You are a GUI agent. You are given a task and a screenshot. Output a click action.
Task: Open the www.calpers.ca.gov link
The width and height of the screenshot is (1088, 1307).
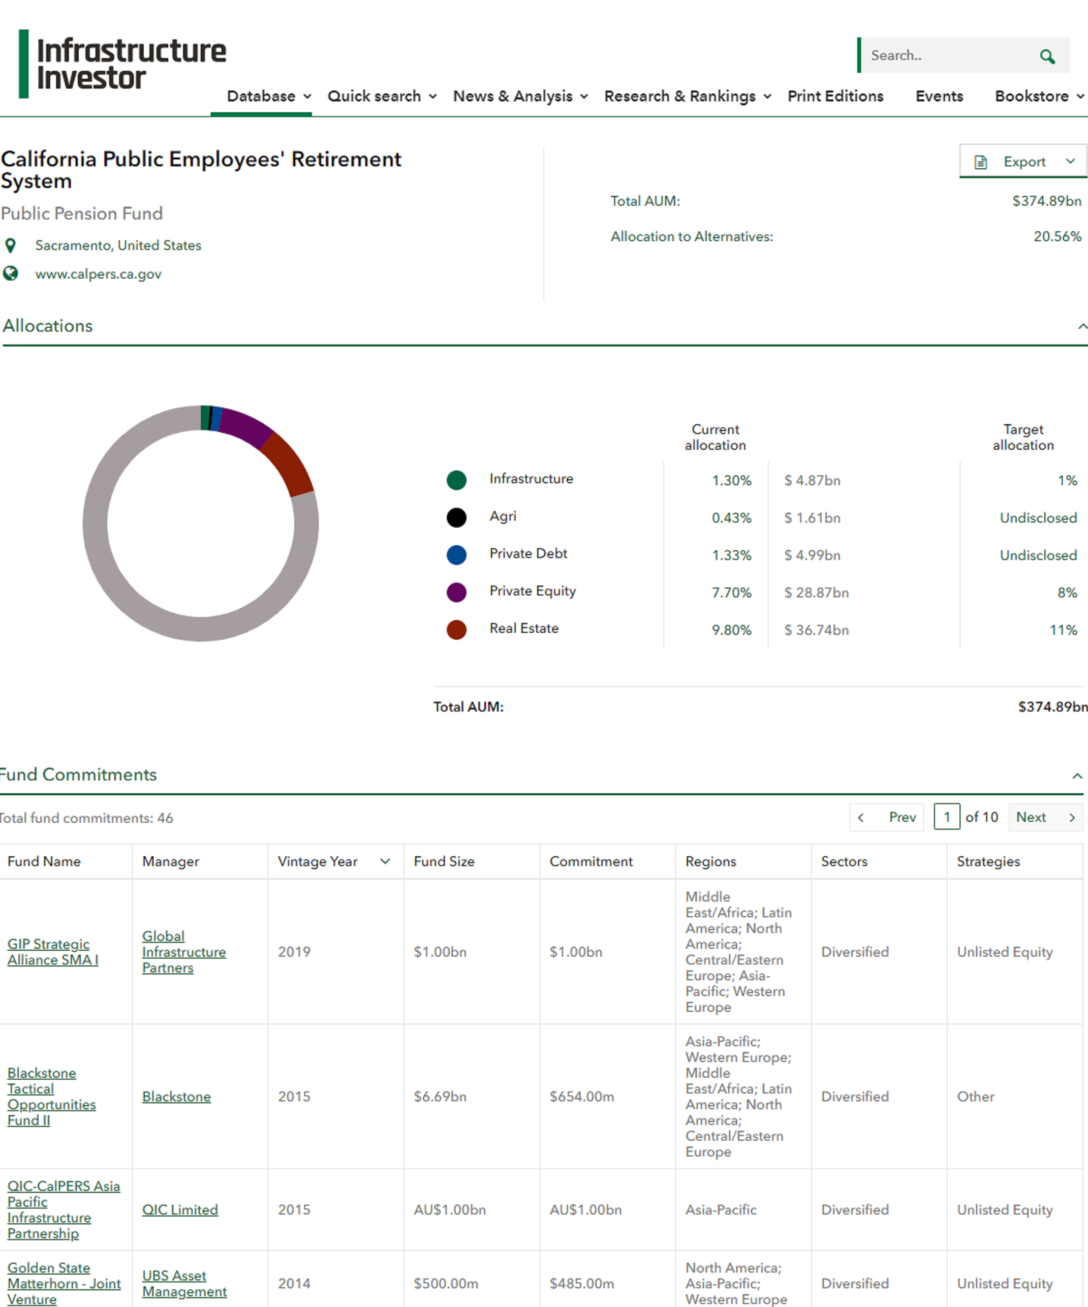98,273
